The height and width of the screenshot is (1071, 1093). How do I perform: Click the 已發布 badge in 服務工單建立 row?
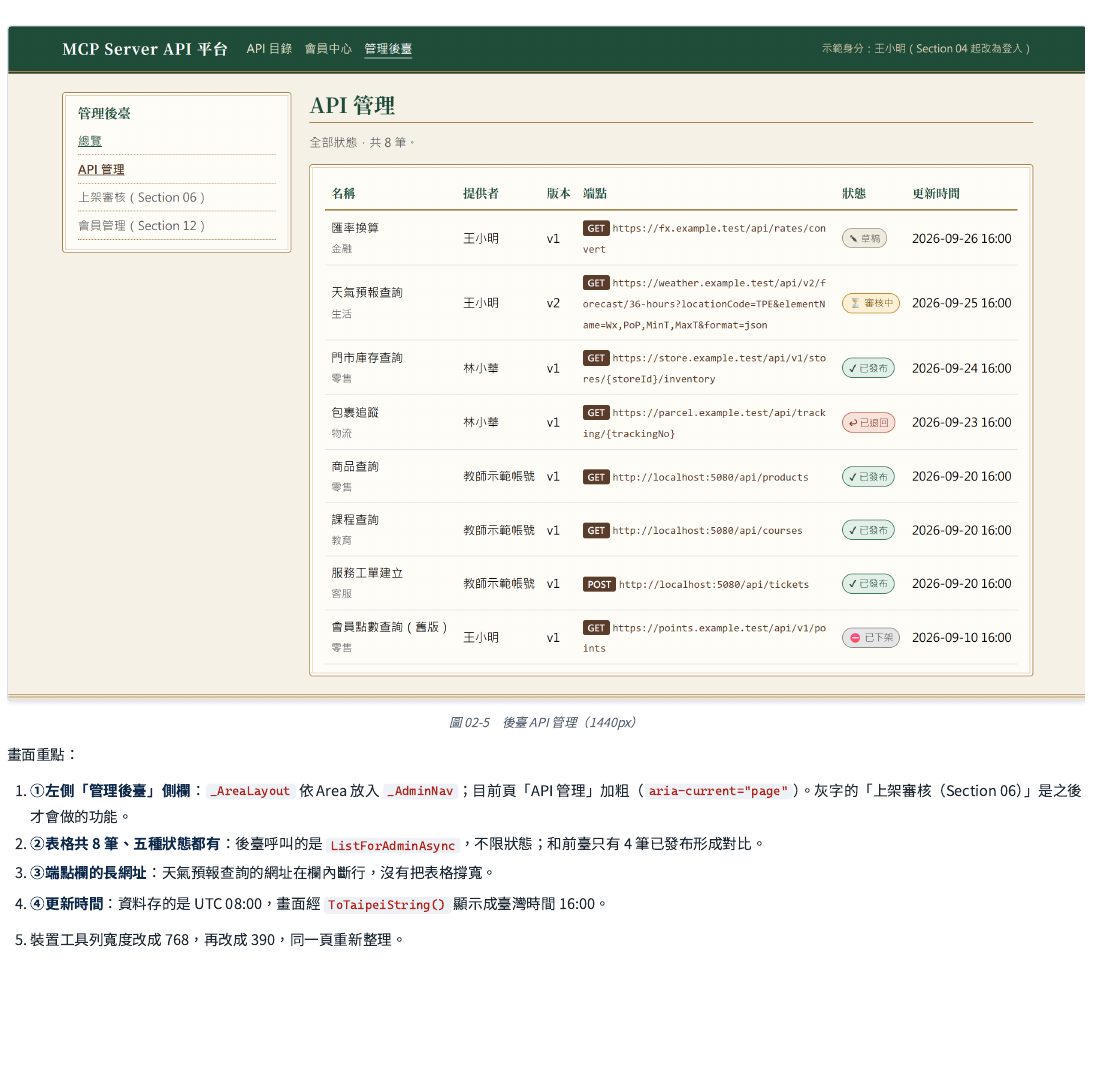coord(868,584)
